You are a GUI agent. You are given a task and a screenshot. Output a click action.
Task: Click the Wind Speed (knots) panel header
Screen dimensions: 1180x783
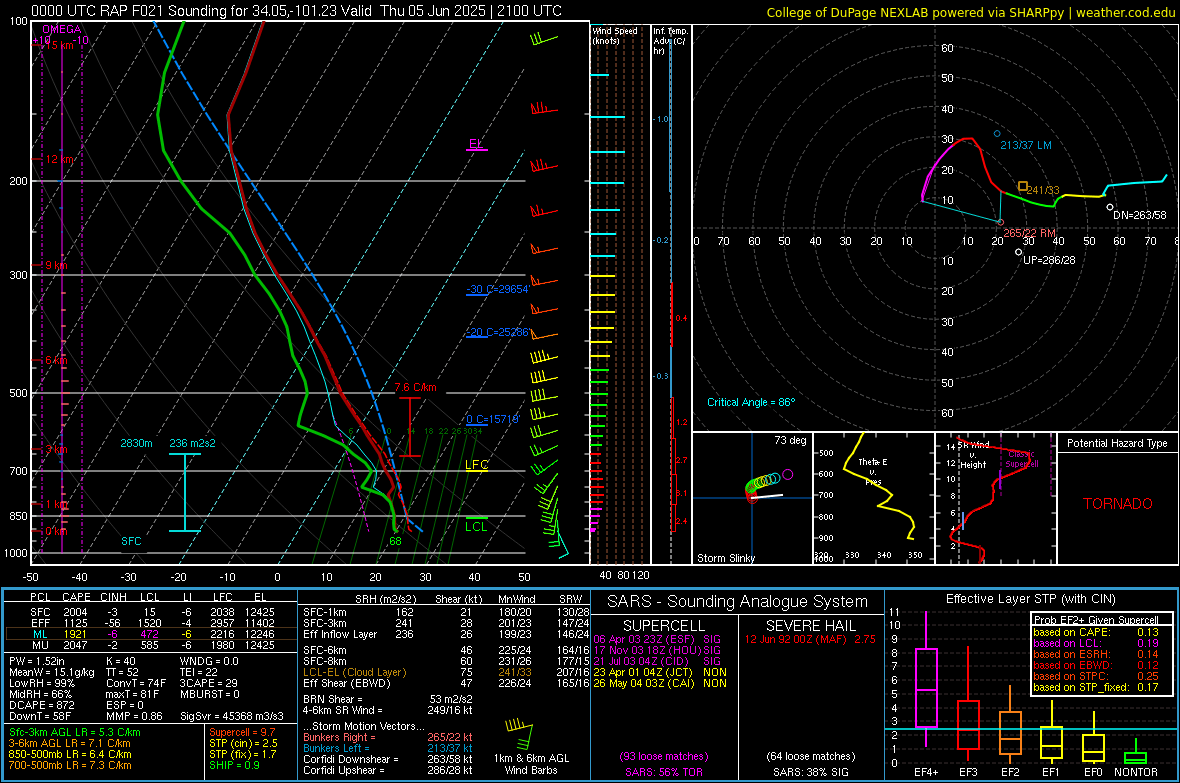615,35
